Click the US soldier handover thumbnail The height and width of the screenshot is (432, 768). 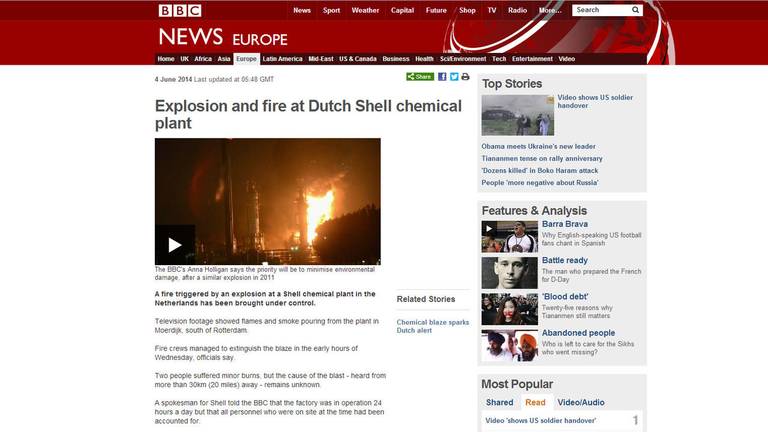518,115
